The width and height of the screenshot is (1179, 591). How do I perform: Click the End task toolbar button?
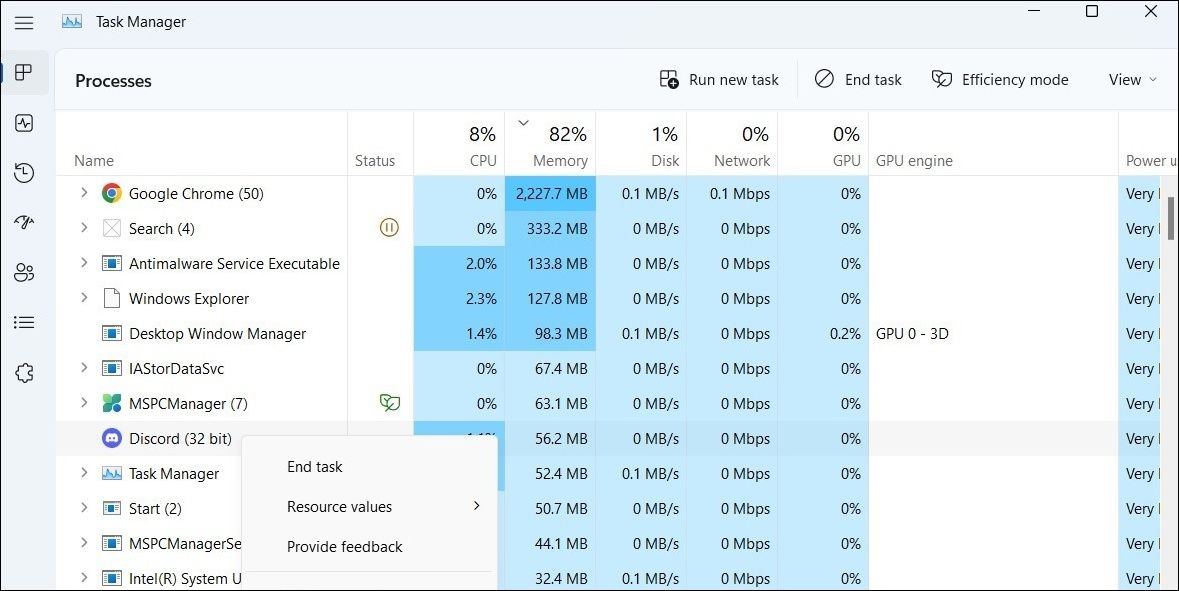tap(858, 80)
